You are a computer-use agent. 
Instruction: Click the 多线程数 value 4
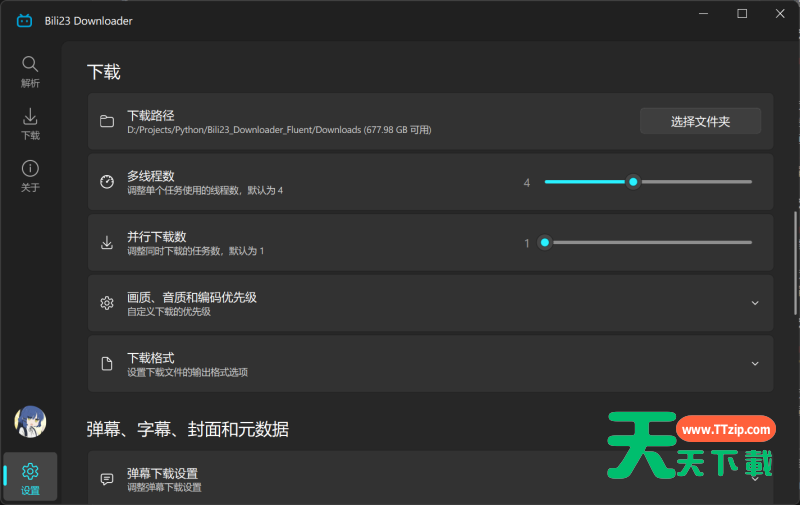(x=527, y=183)
